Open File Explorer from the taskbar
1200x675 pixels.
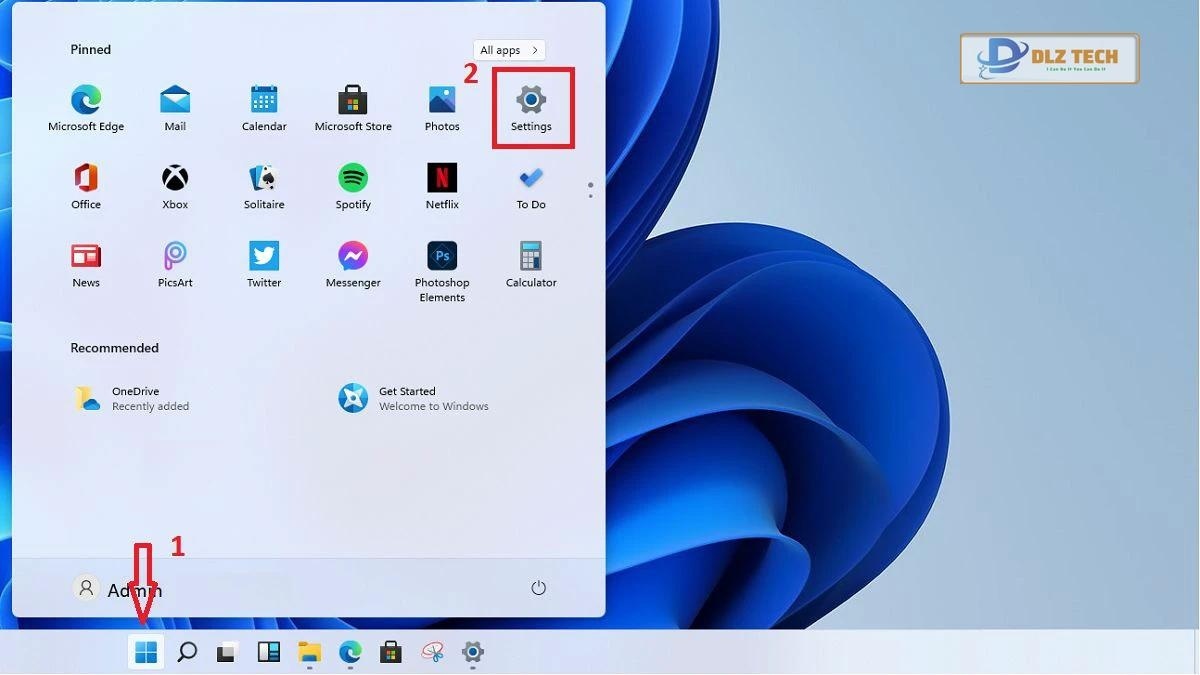(x=309, y=652)
